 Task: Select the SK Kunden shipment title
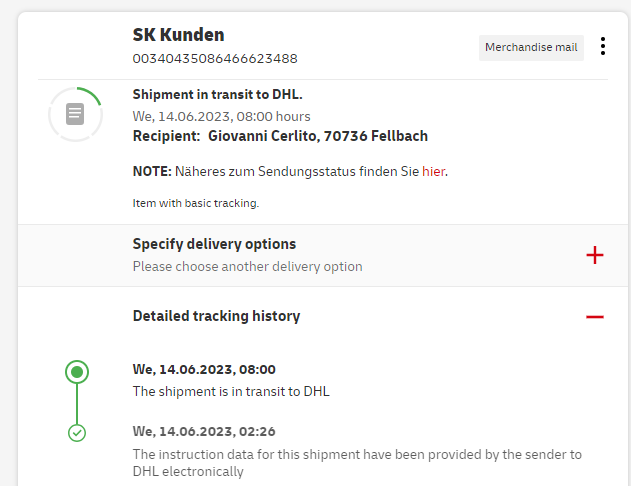pos(178,35)
